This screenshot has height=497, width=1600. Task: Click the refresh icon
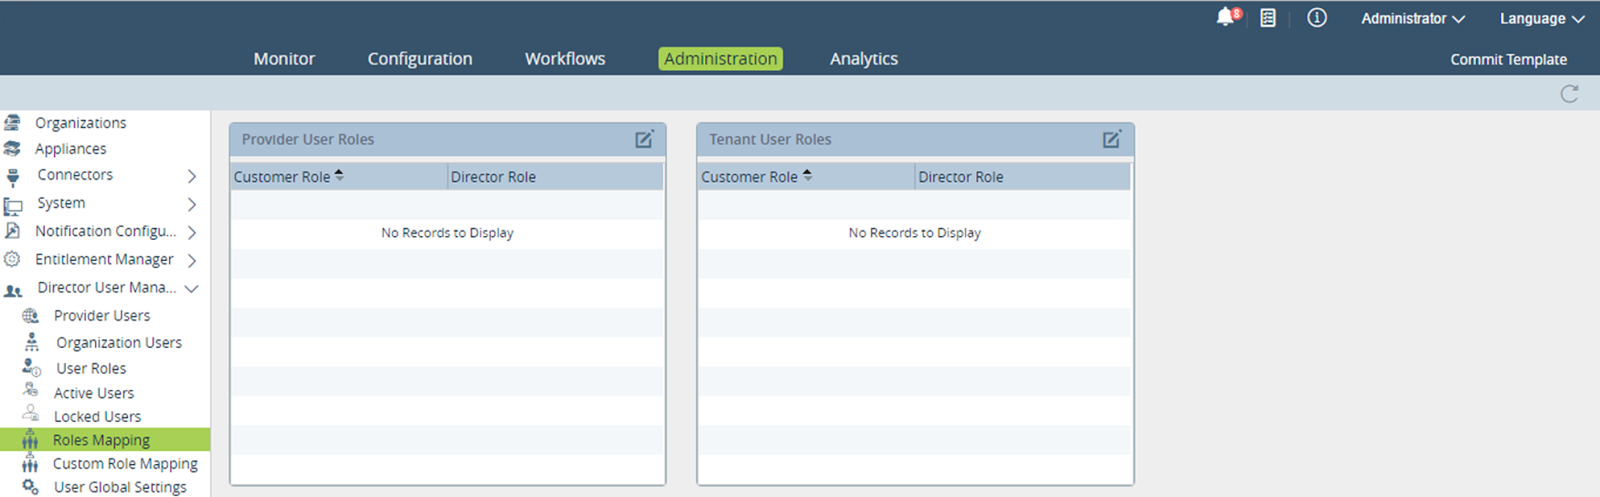click(x=1569, y=94)
